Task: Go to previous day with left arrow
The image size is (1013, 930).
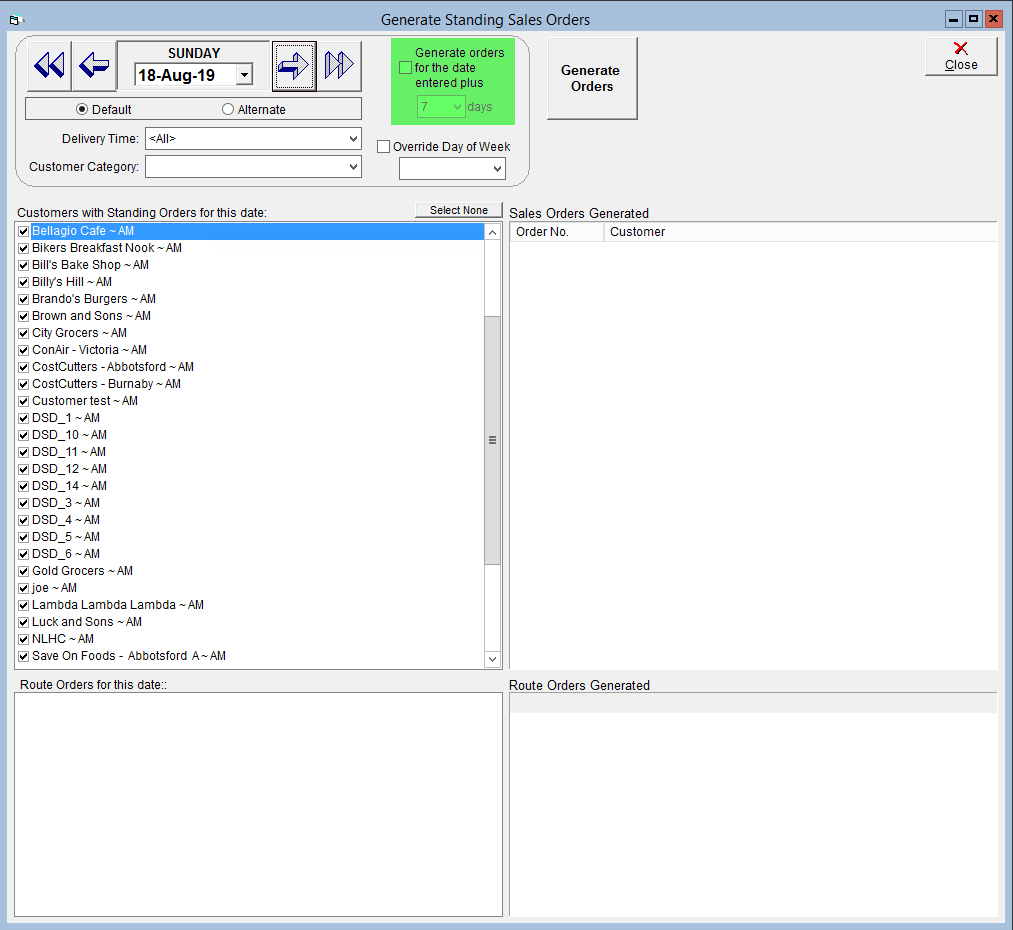Action: [x=94, y=65]
